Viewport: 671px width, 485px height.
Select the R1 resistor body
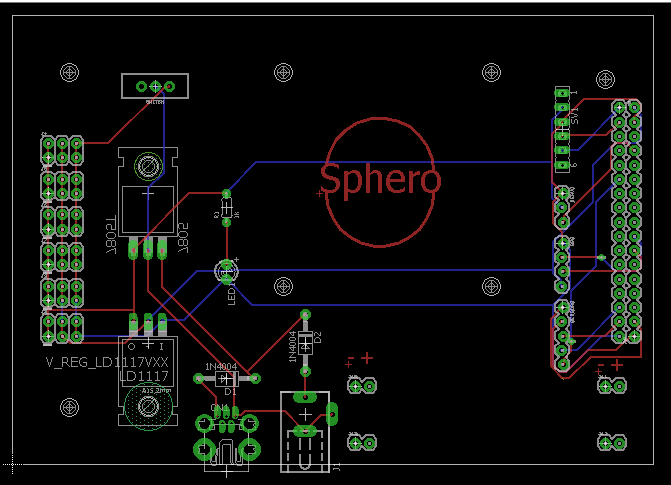click(226, 209)
